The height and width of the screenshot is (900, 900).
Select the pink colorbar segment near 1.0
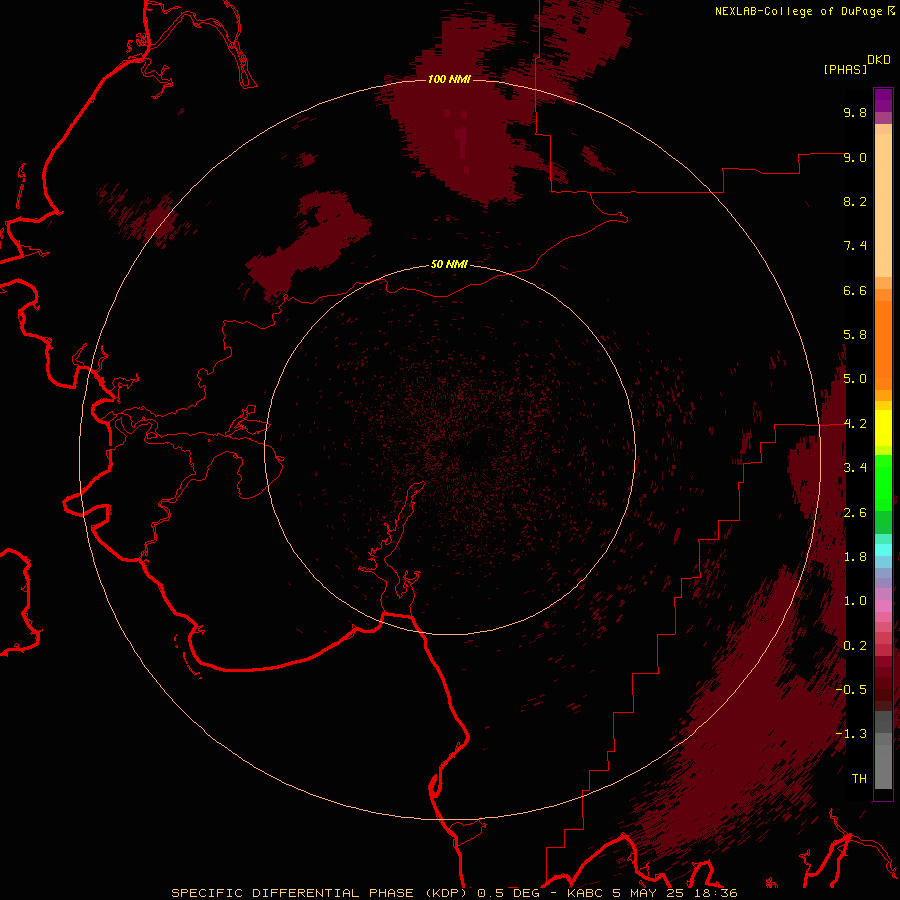point(883,606)
